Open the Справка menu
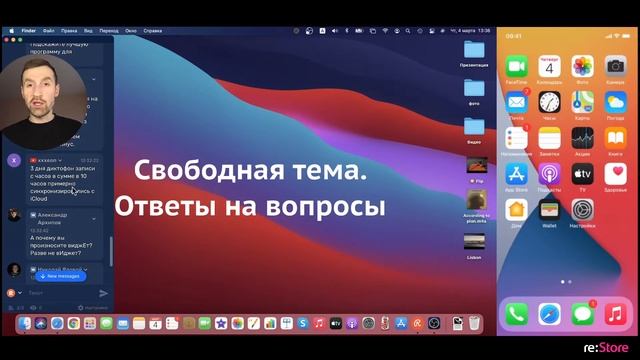Image resolution: width=640 pixels, height=360 pixels. coord(153,31)
